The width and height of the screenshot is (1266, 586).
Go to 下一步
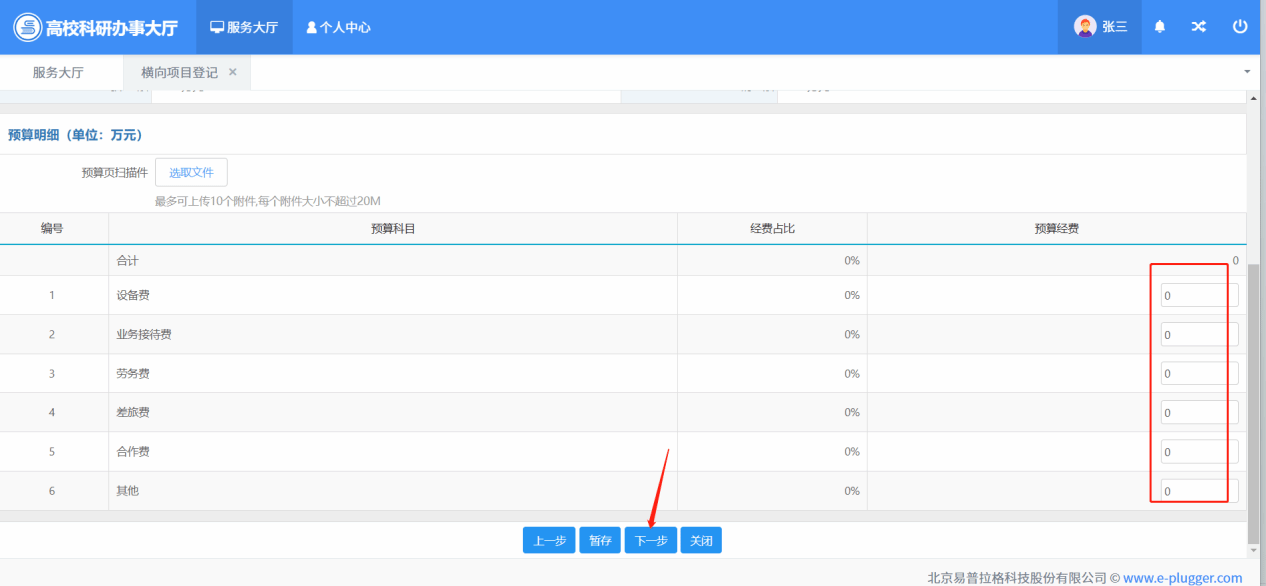[650, 540]
